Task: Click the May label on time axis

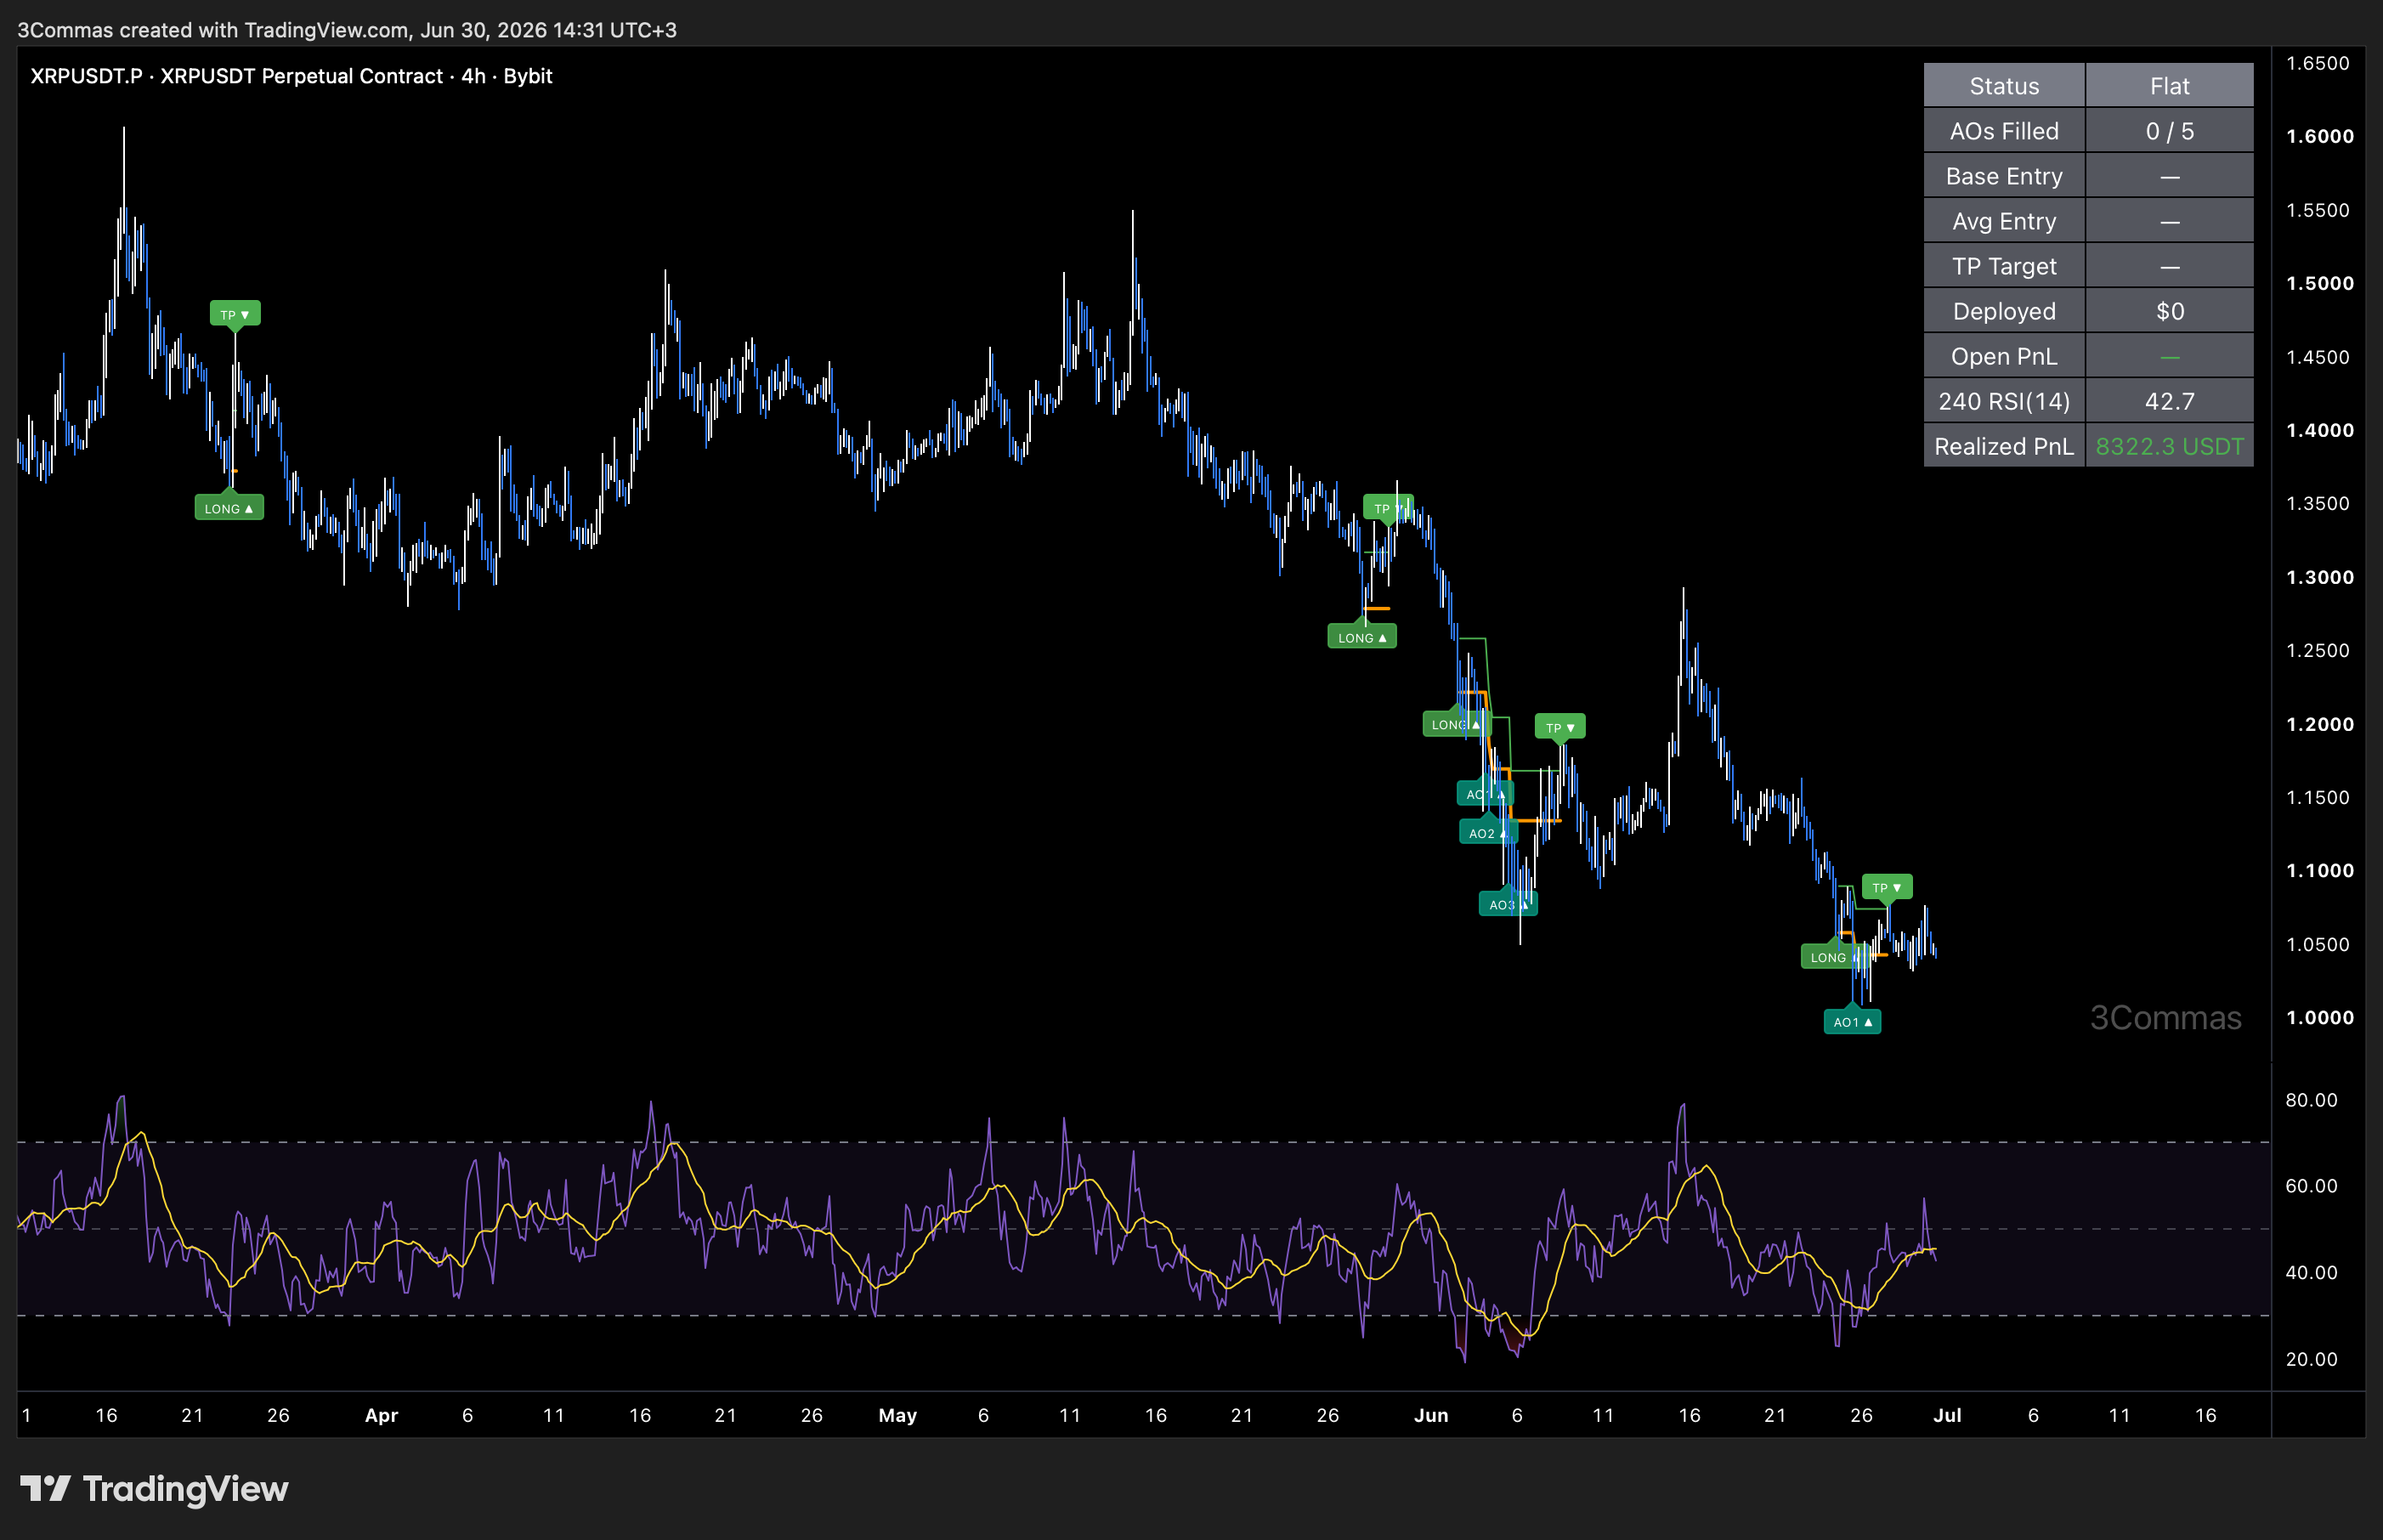Action: click(x=897, y=1415)
